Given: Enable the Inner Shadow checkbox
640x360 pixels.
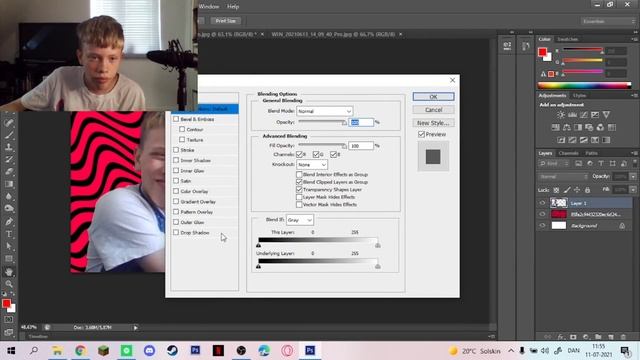Looking at the screenshot, I should pos(176,160).
